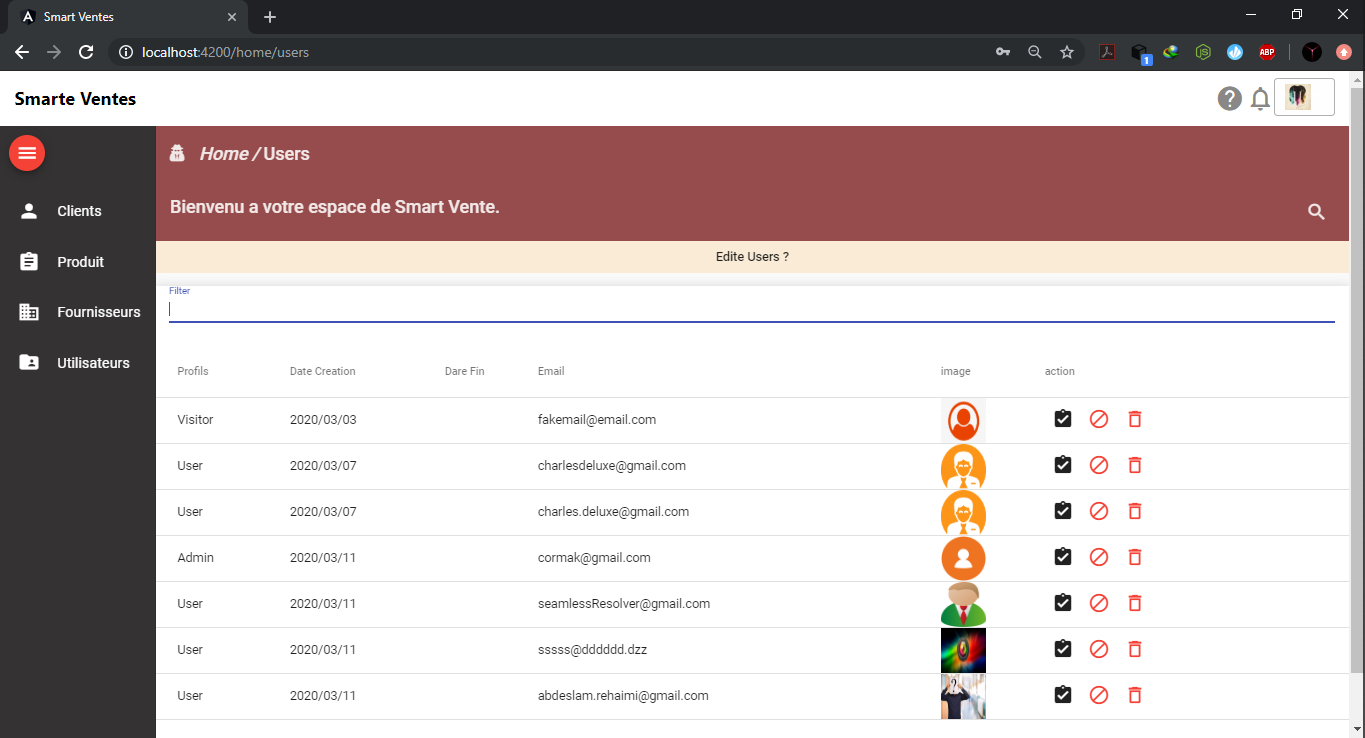The height and width of the screenshot is (738, 1365).
Task: Validate user charlesdeluxe@gmail.com with check icon
Action: point(1063,465)
